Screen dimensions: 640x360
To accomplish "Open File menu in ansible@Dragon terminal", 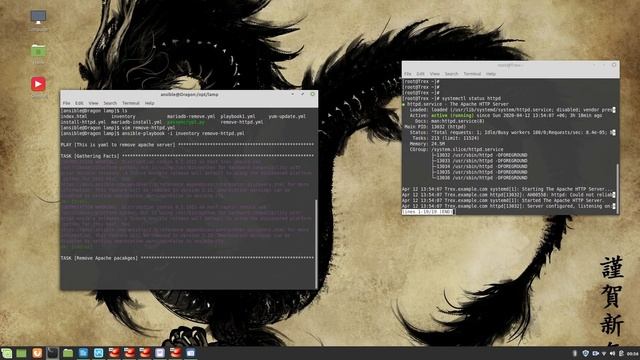I will tap(67, 103).
